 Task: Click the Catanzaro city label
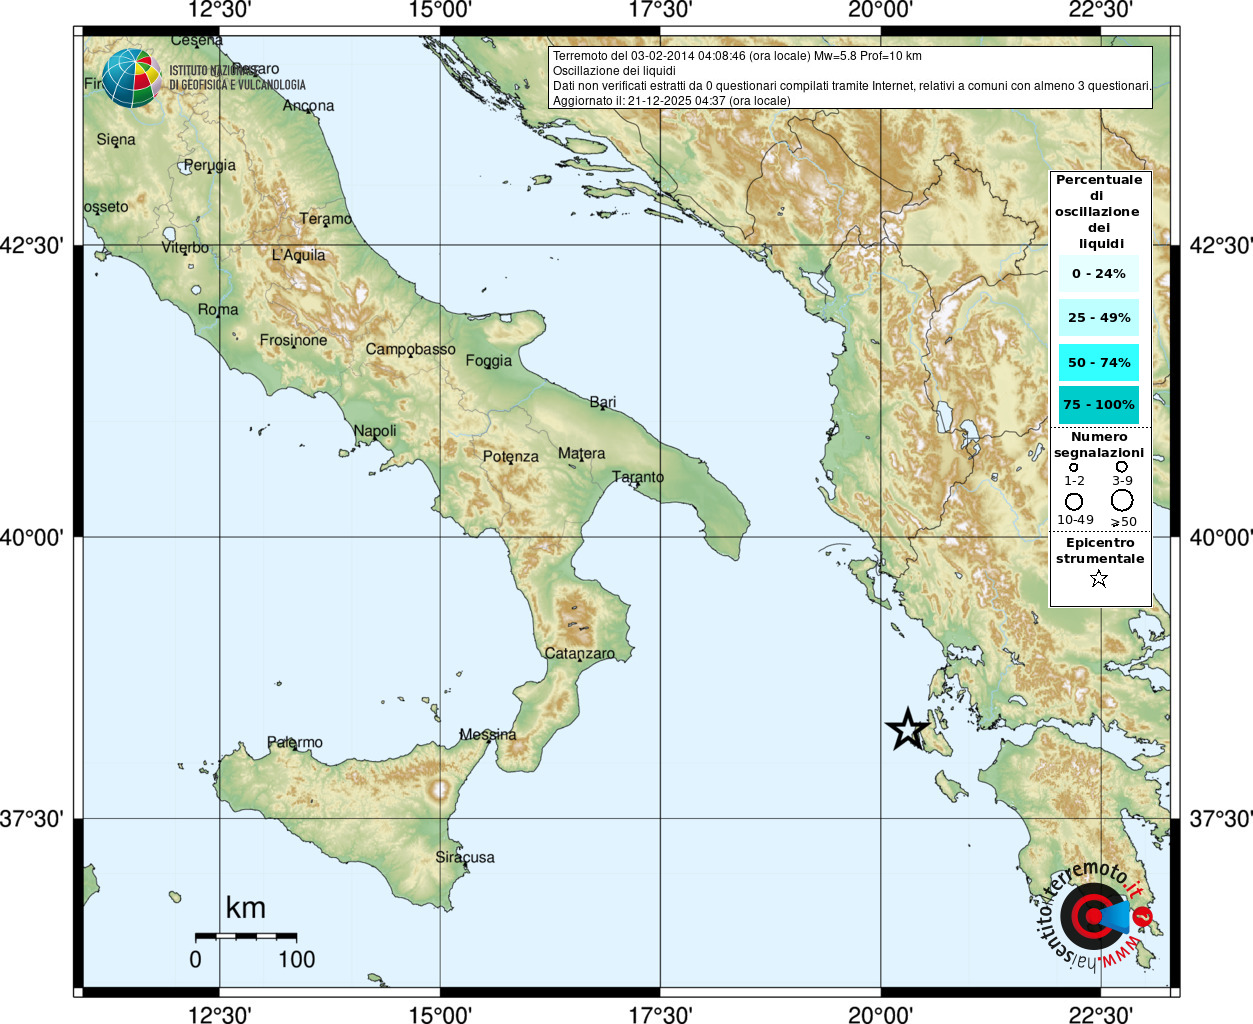[x=580, y=653]
